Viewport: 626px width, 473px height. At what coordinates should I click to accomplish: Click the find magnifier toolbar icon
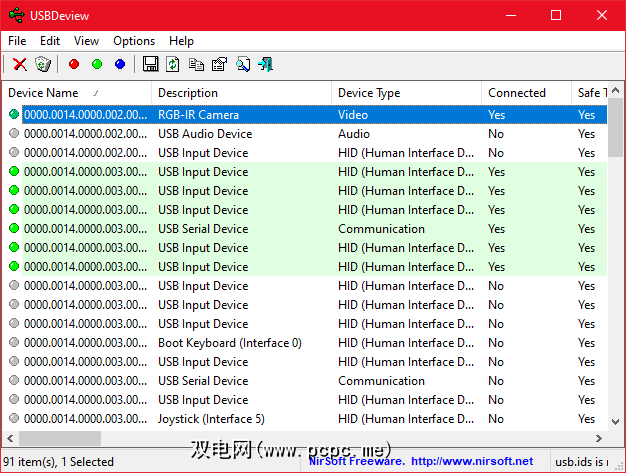click(x=243, y=64)
